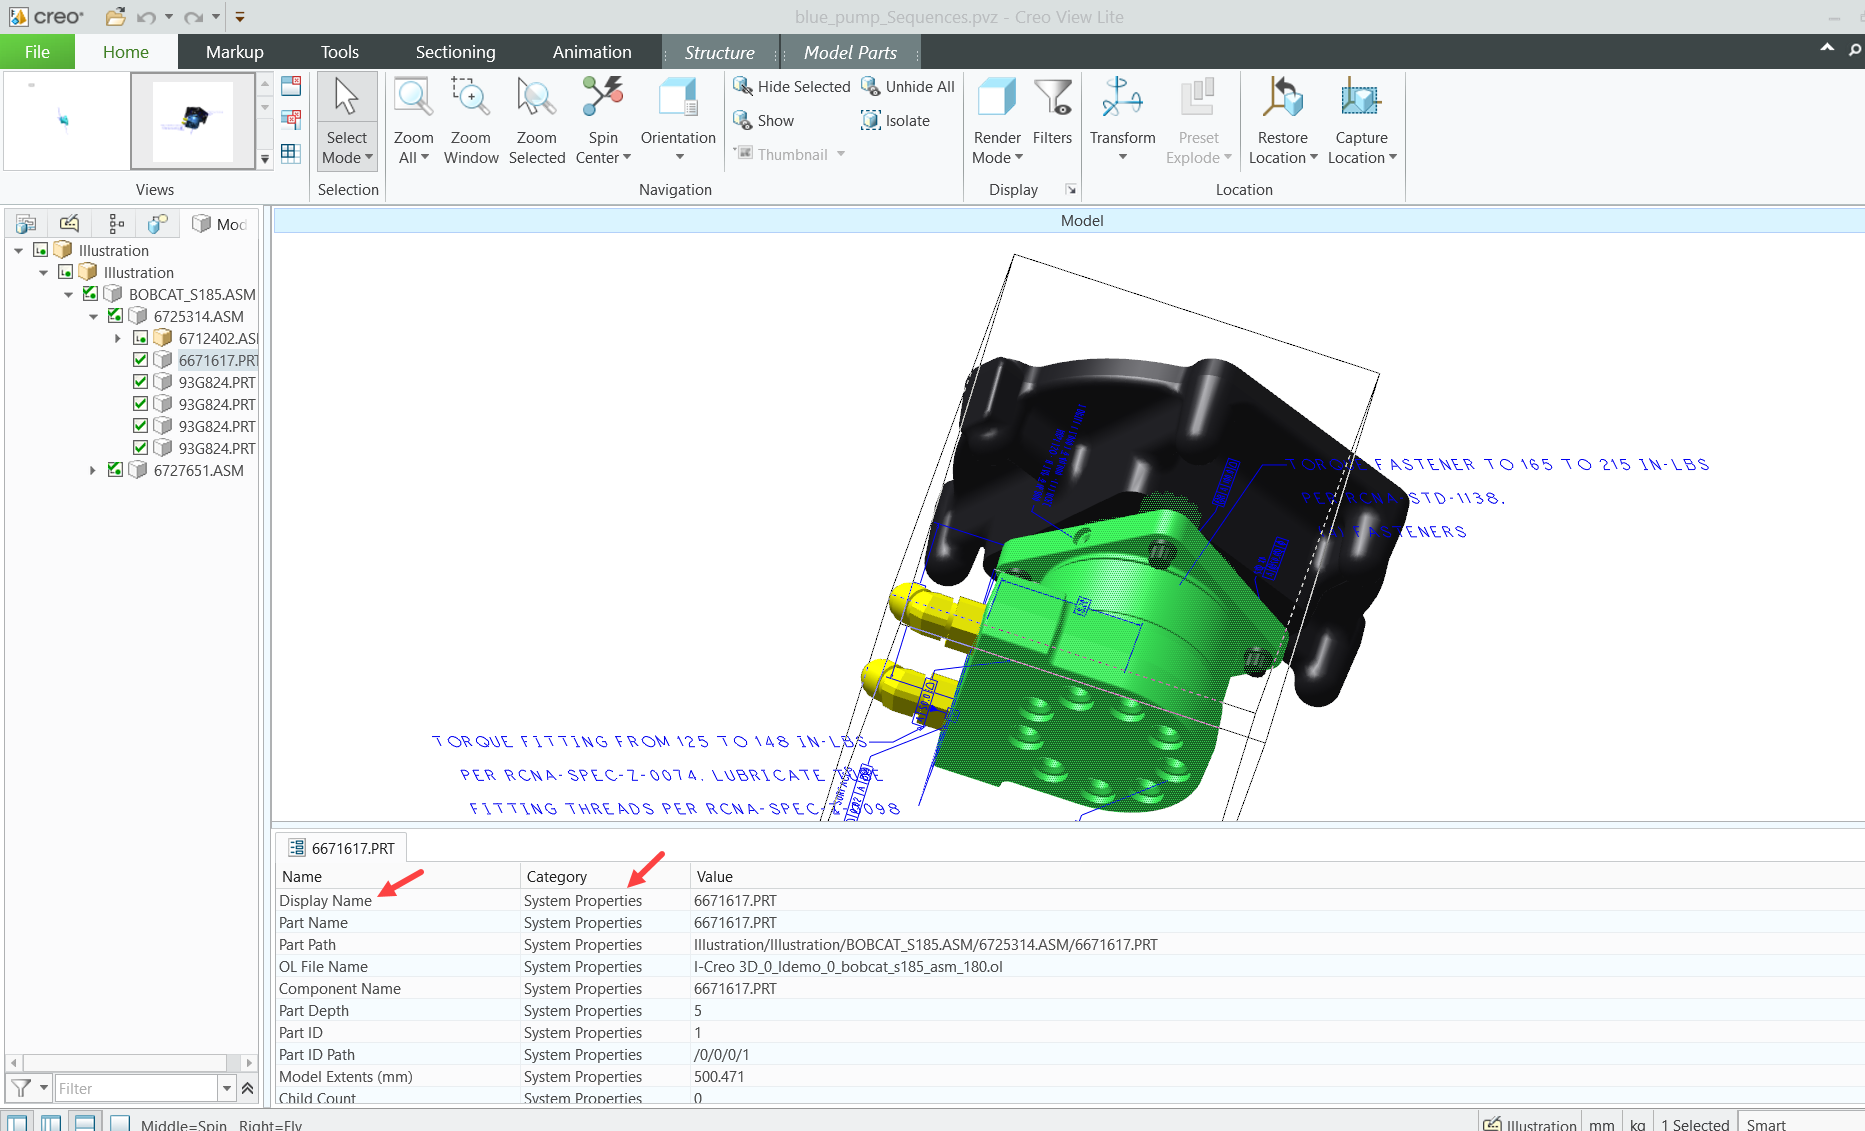Screen dimensions: 1865x1131
Task: Select the first view thumbnail in Views gallery
Action: pyautogui.click(x=65, y=121)
